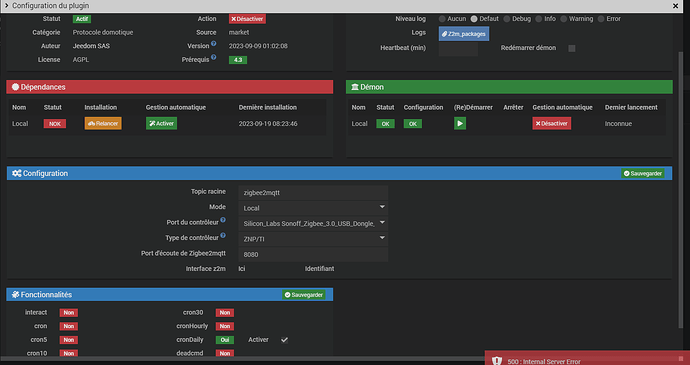Click Relancer to reinstall dependencies
Screen dimensions: 690x365
[x=103, y=123]
